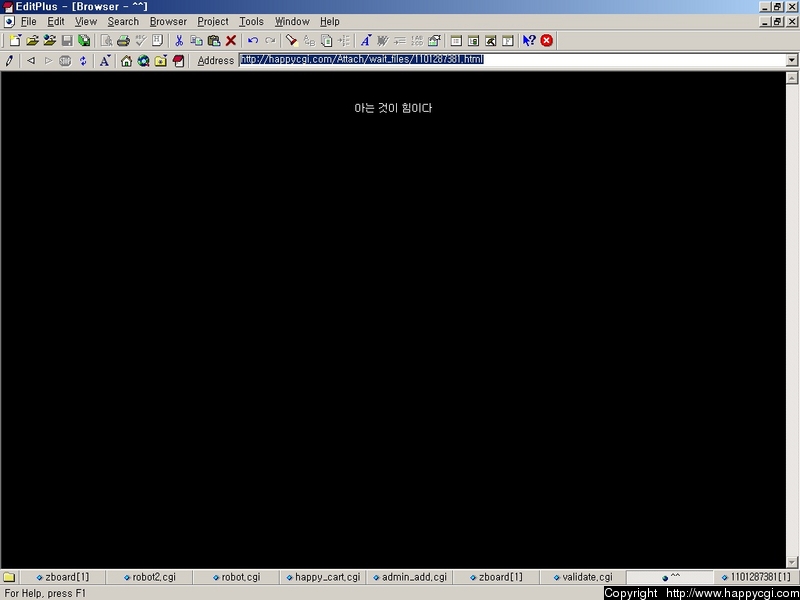Open the Tools menu

(x=252, y=21)
